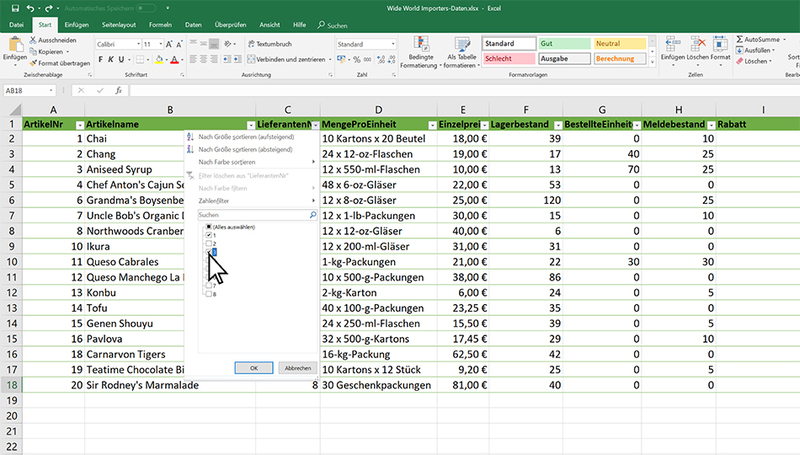Uncheck the checkbox for value 1
Screen dimensions: 800x455
coord(209,236)
